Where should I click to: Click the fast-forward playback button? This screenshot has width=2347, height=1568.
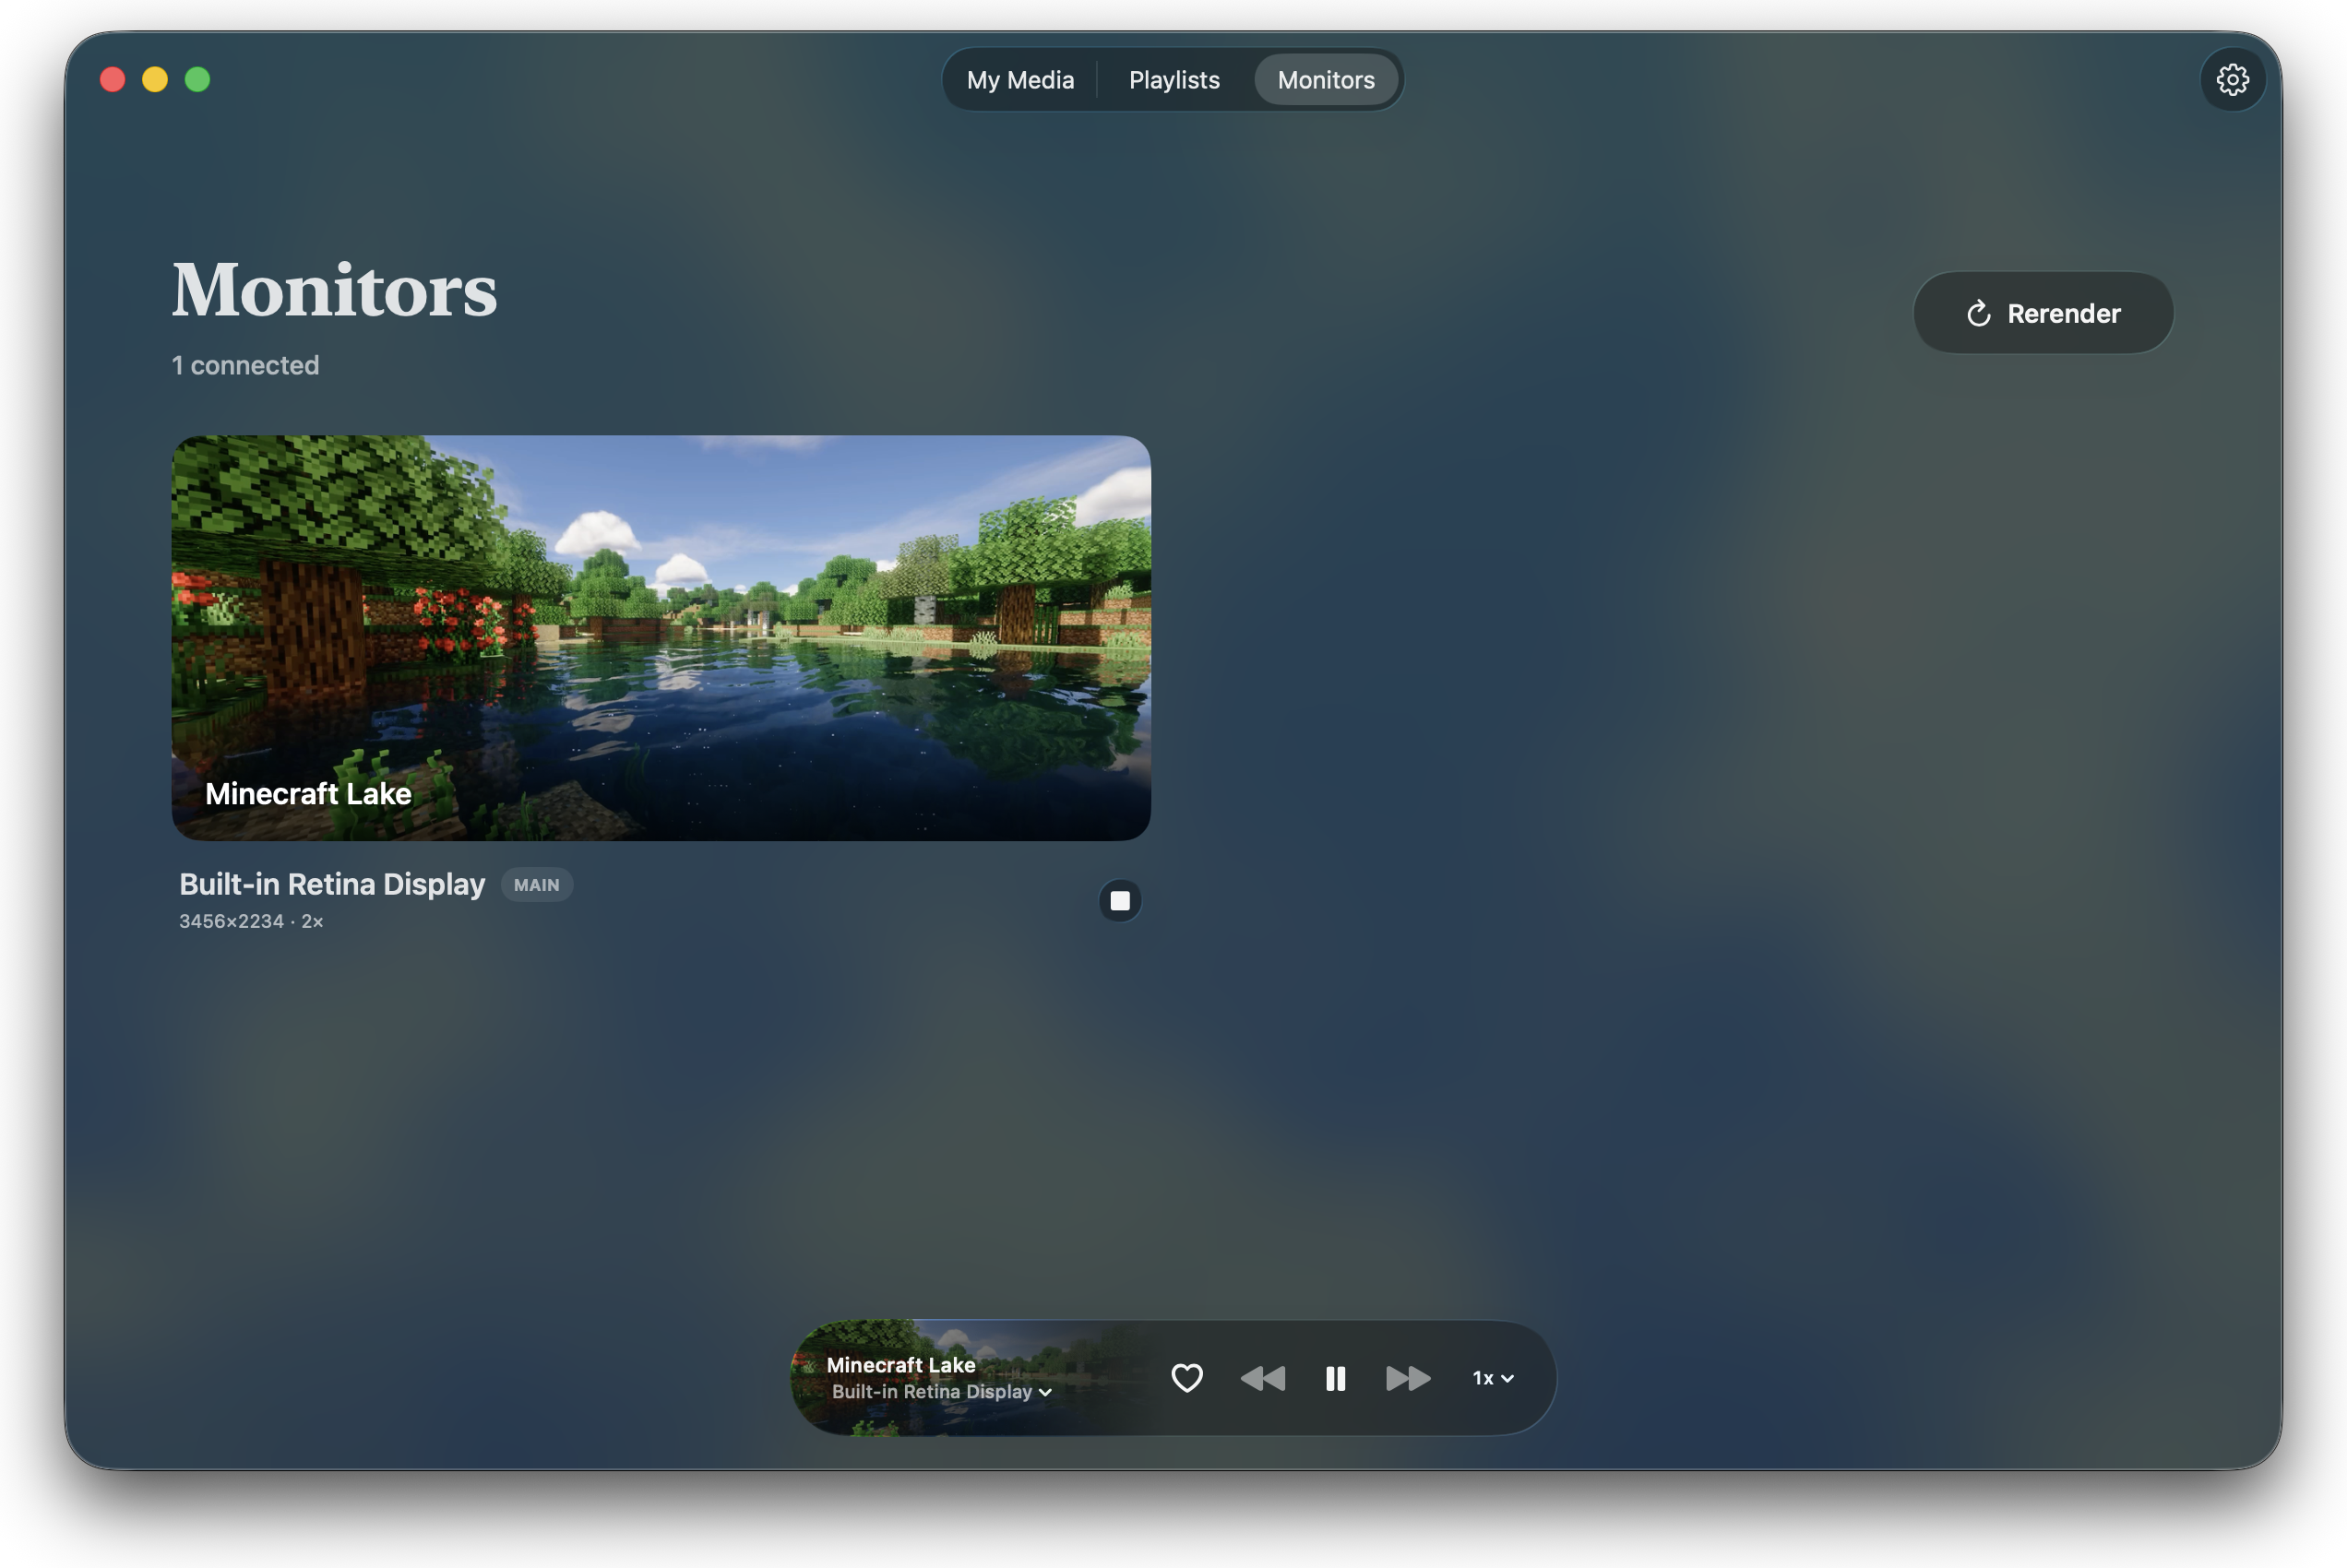(x=1407, y=1378)
